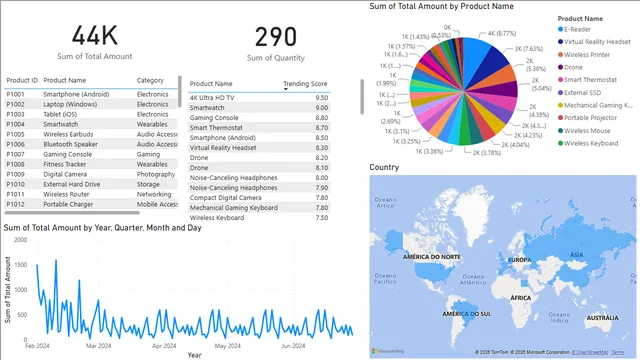Click the Year axis title of line chart
The image size is (640, 360).
pyautogui.click(x=194, y=355)
